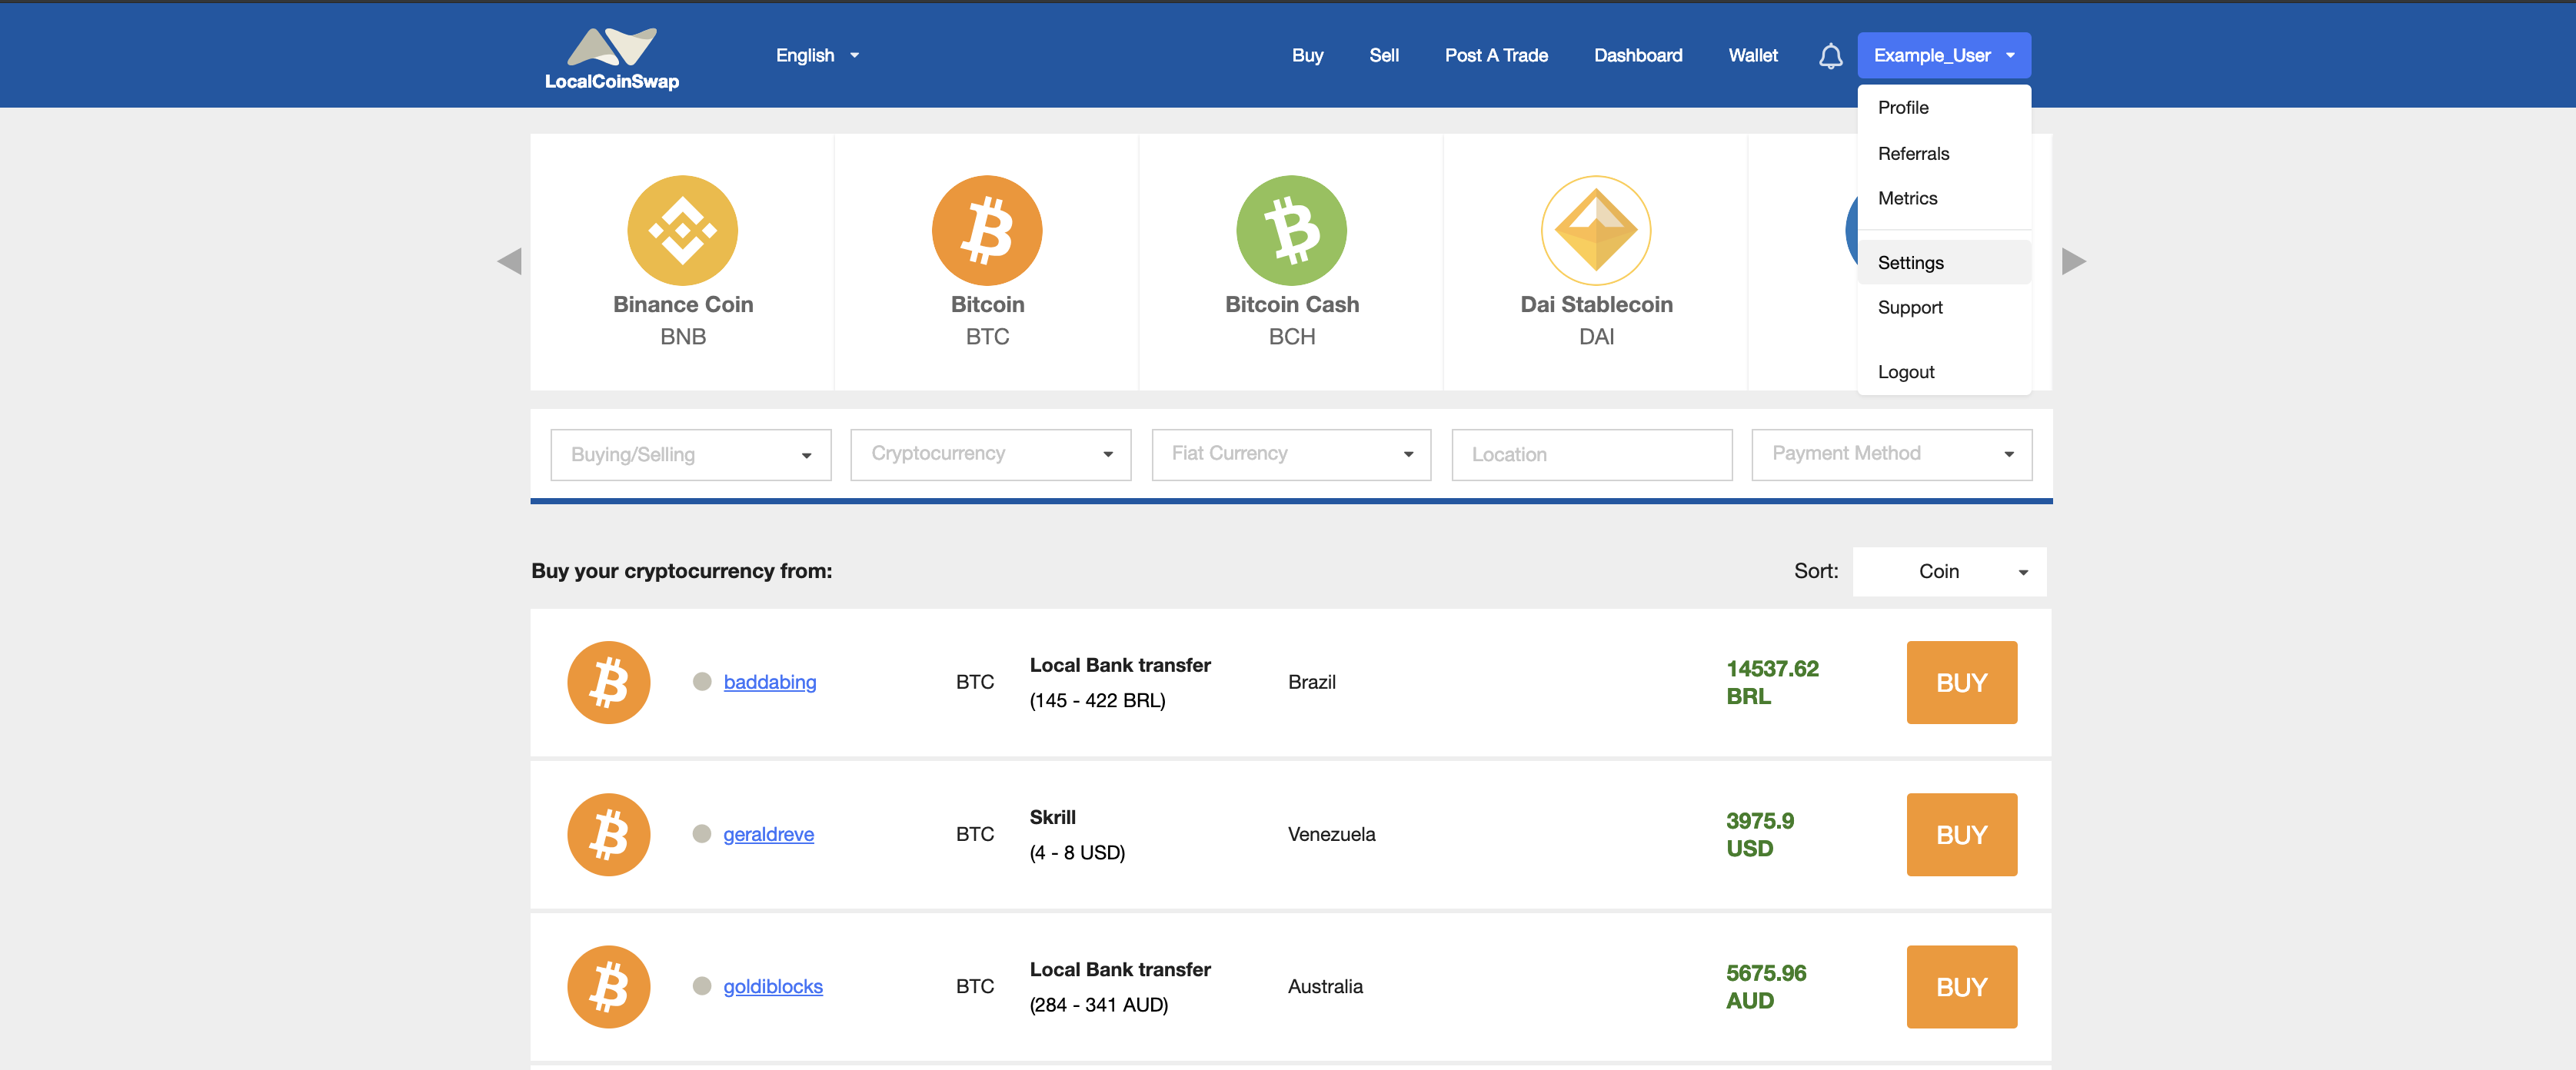Select the Bitcoin BTC coin icon

pos(987,230)
